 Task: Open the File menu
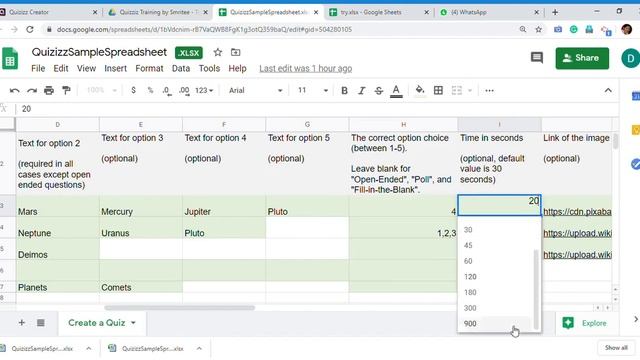(x=38, y=69)
